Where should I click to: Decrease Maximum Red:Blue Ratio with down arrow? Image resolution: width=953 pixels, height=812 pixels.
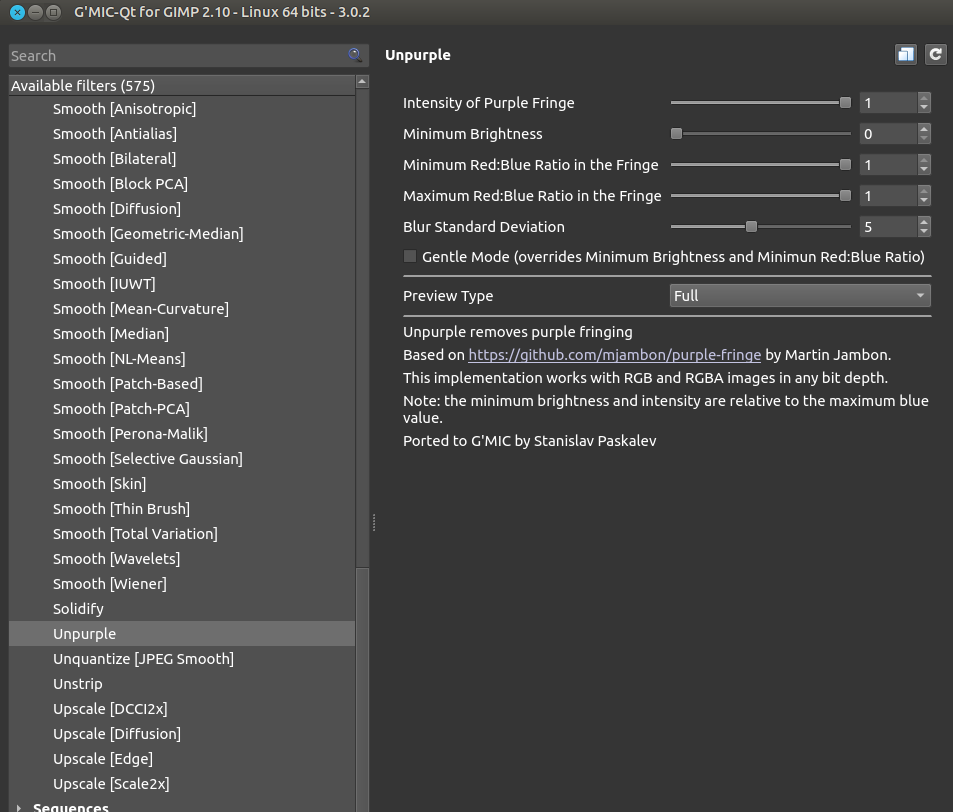924,201
